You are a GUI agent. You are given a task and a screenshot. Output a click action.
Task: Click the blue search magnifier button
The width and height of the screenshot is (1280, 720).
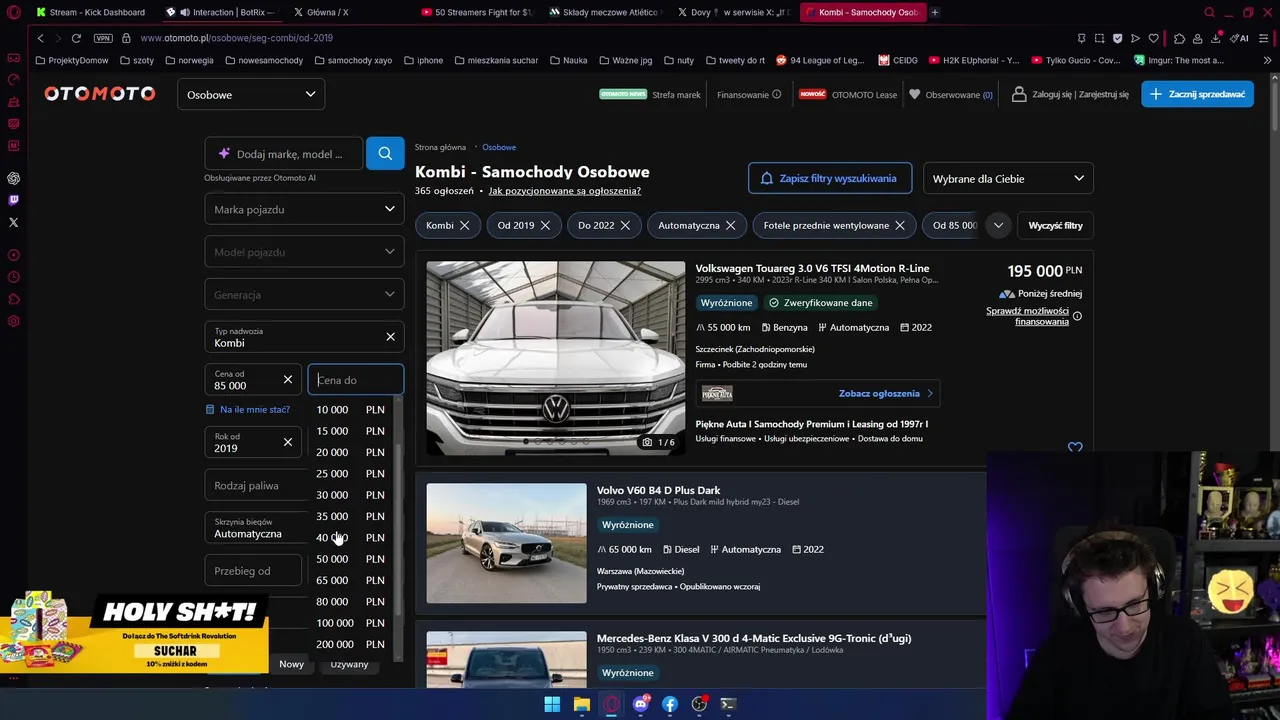point(385,154)
